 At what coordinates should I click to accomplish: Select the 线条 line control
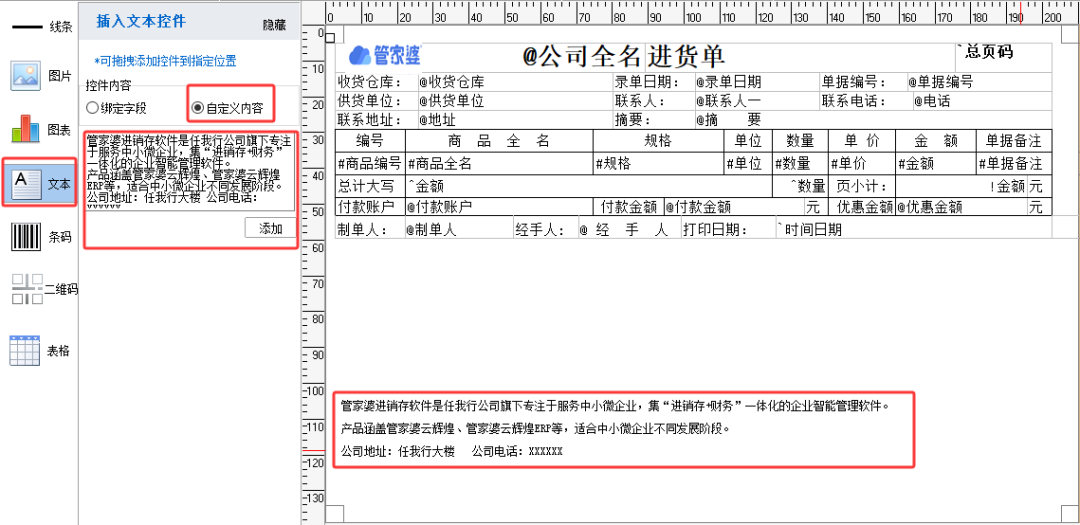pyautogui.click(x=39, y=28)
